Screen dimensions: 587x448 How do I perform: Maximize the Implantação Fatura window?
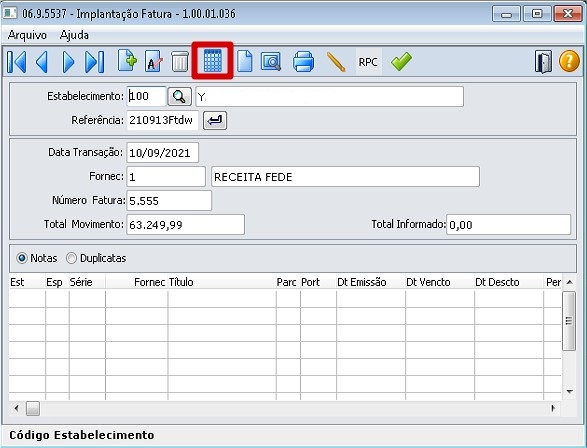tap(537, 14)
